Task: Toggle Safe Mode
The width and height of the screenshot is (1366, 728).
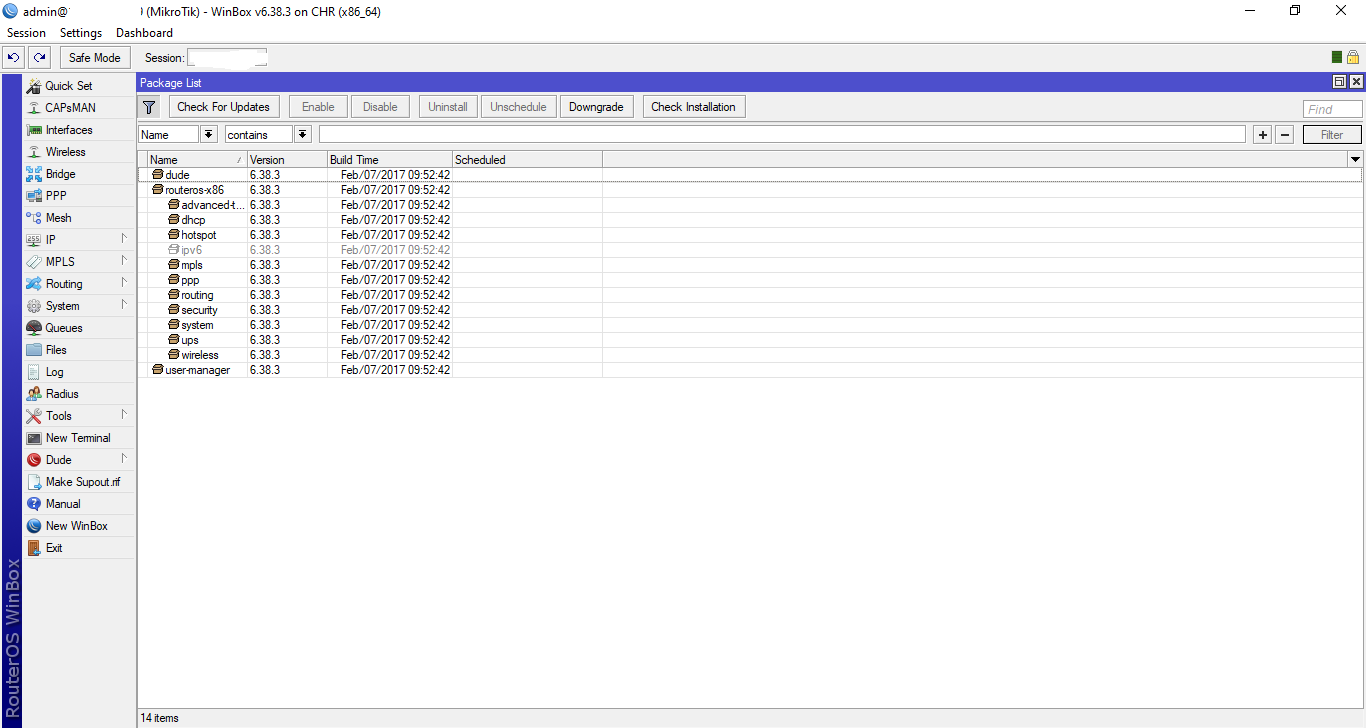Action: 95,57
